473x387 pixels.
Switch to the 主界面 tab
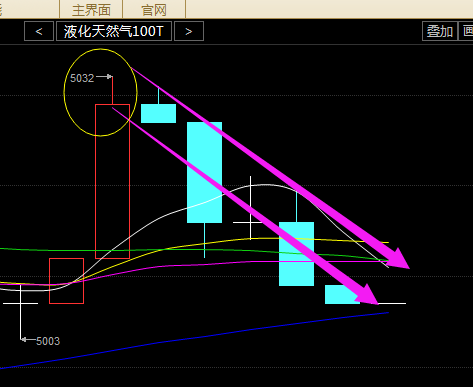point(91,9)
